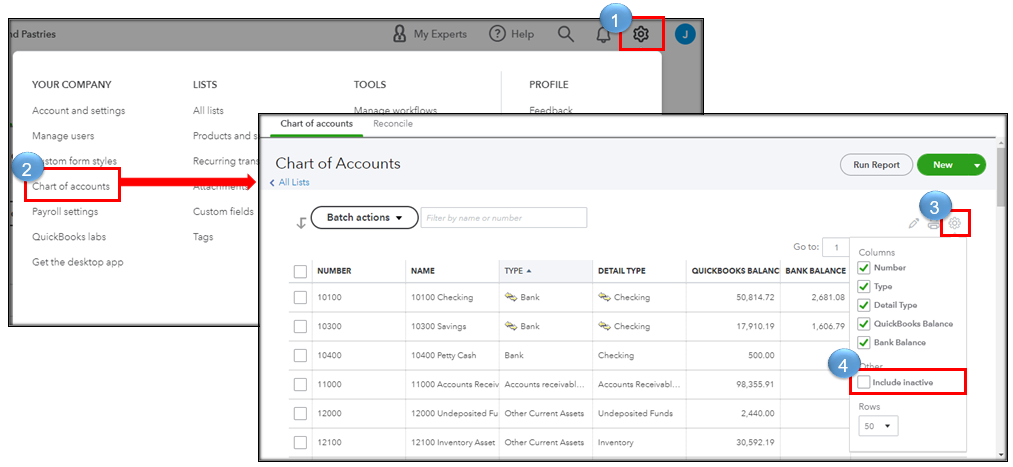Click the sort arrow icon beside Batch actions
Viewport: 1013px width, 467px height.
click(301, 223)
